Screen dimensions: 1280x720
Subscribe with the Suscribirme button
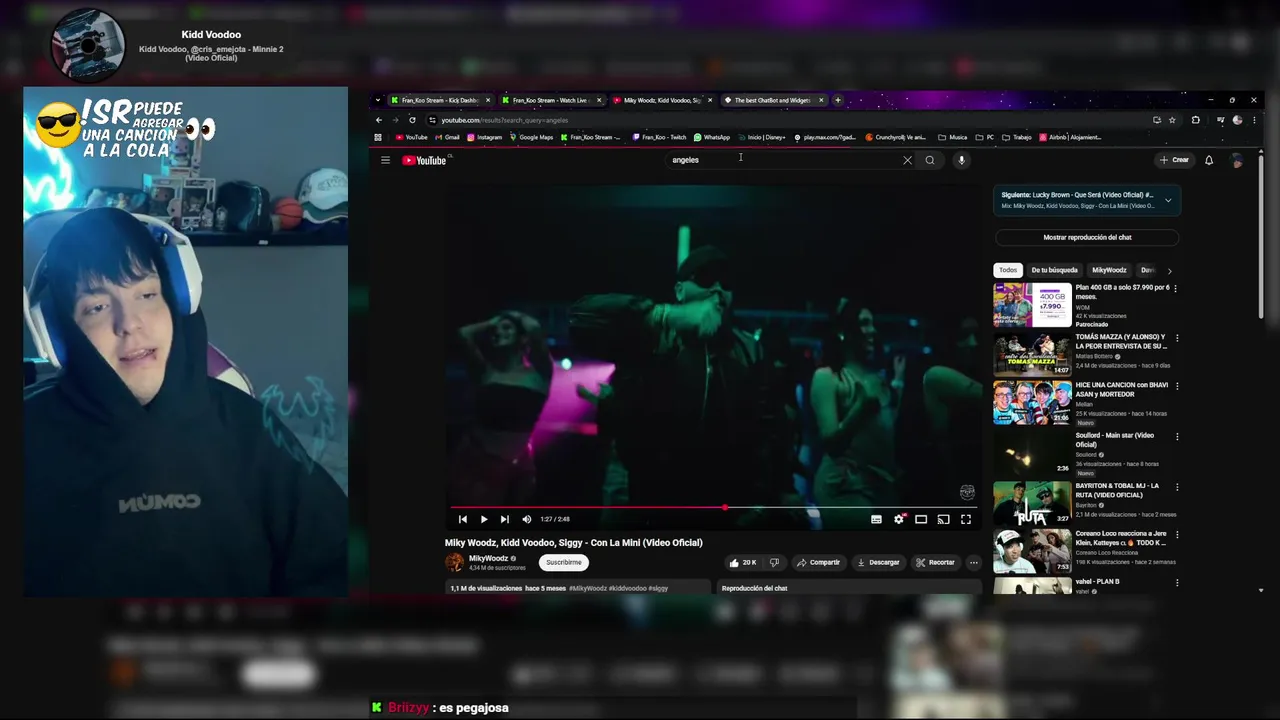point(564,562)
